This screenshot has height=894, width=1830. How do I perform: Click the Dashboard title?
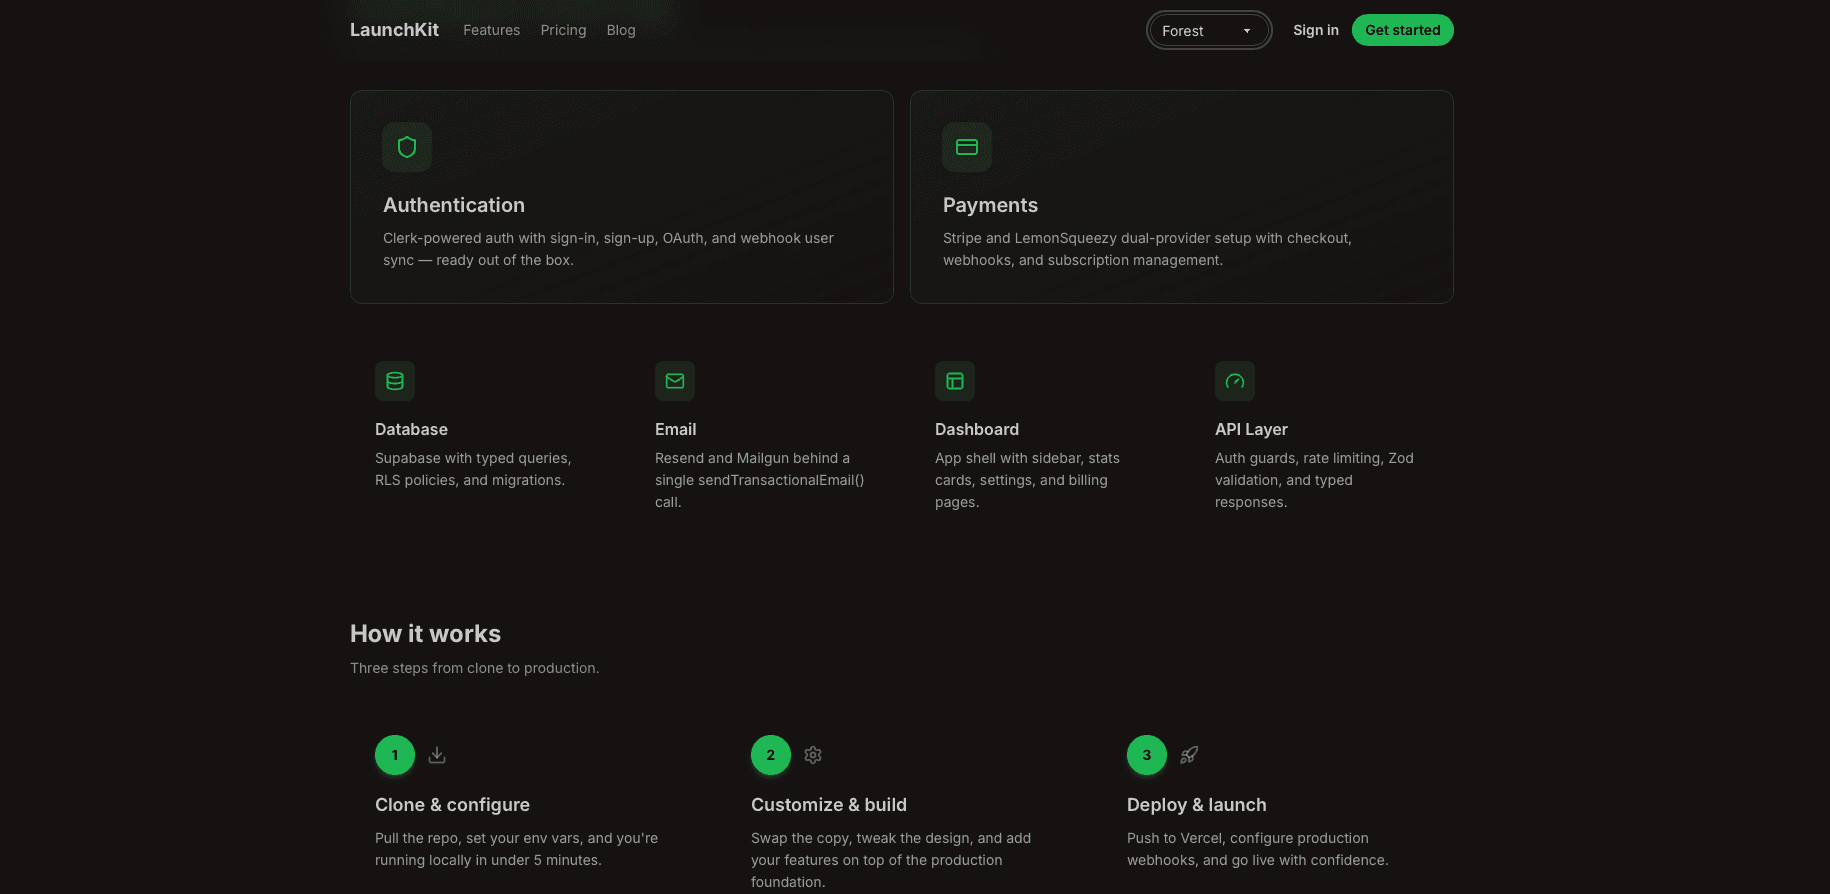pyautogui.click(x=977, y=429)
